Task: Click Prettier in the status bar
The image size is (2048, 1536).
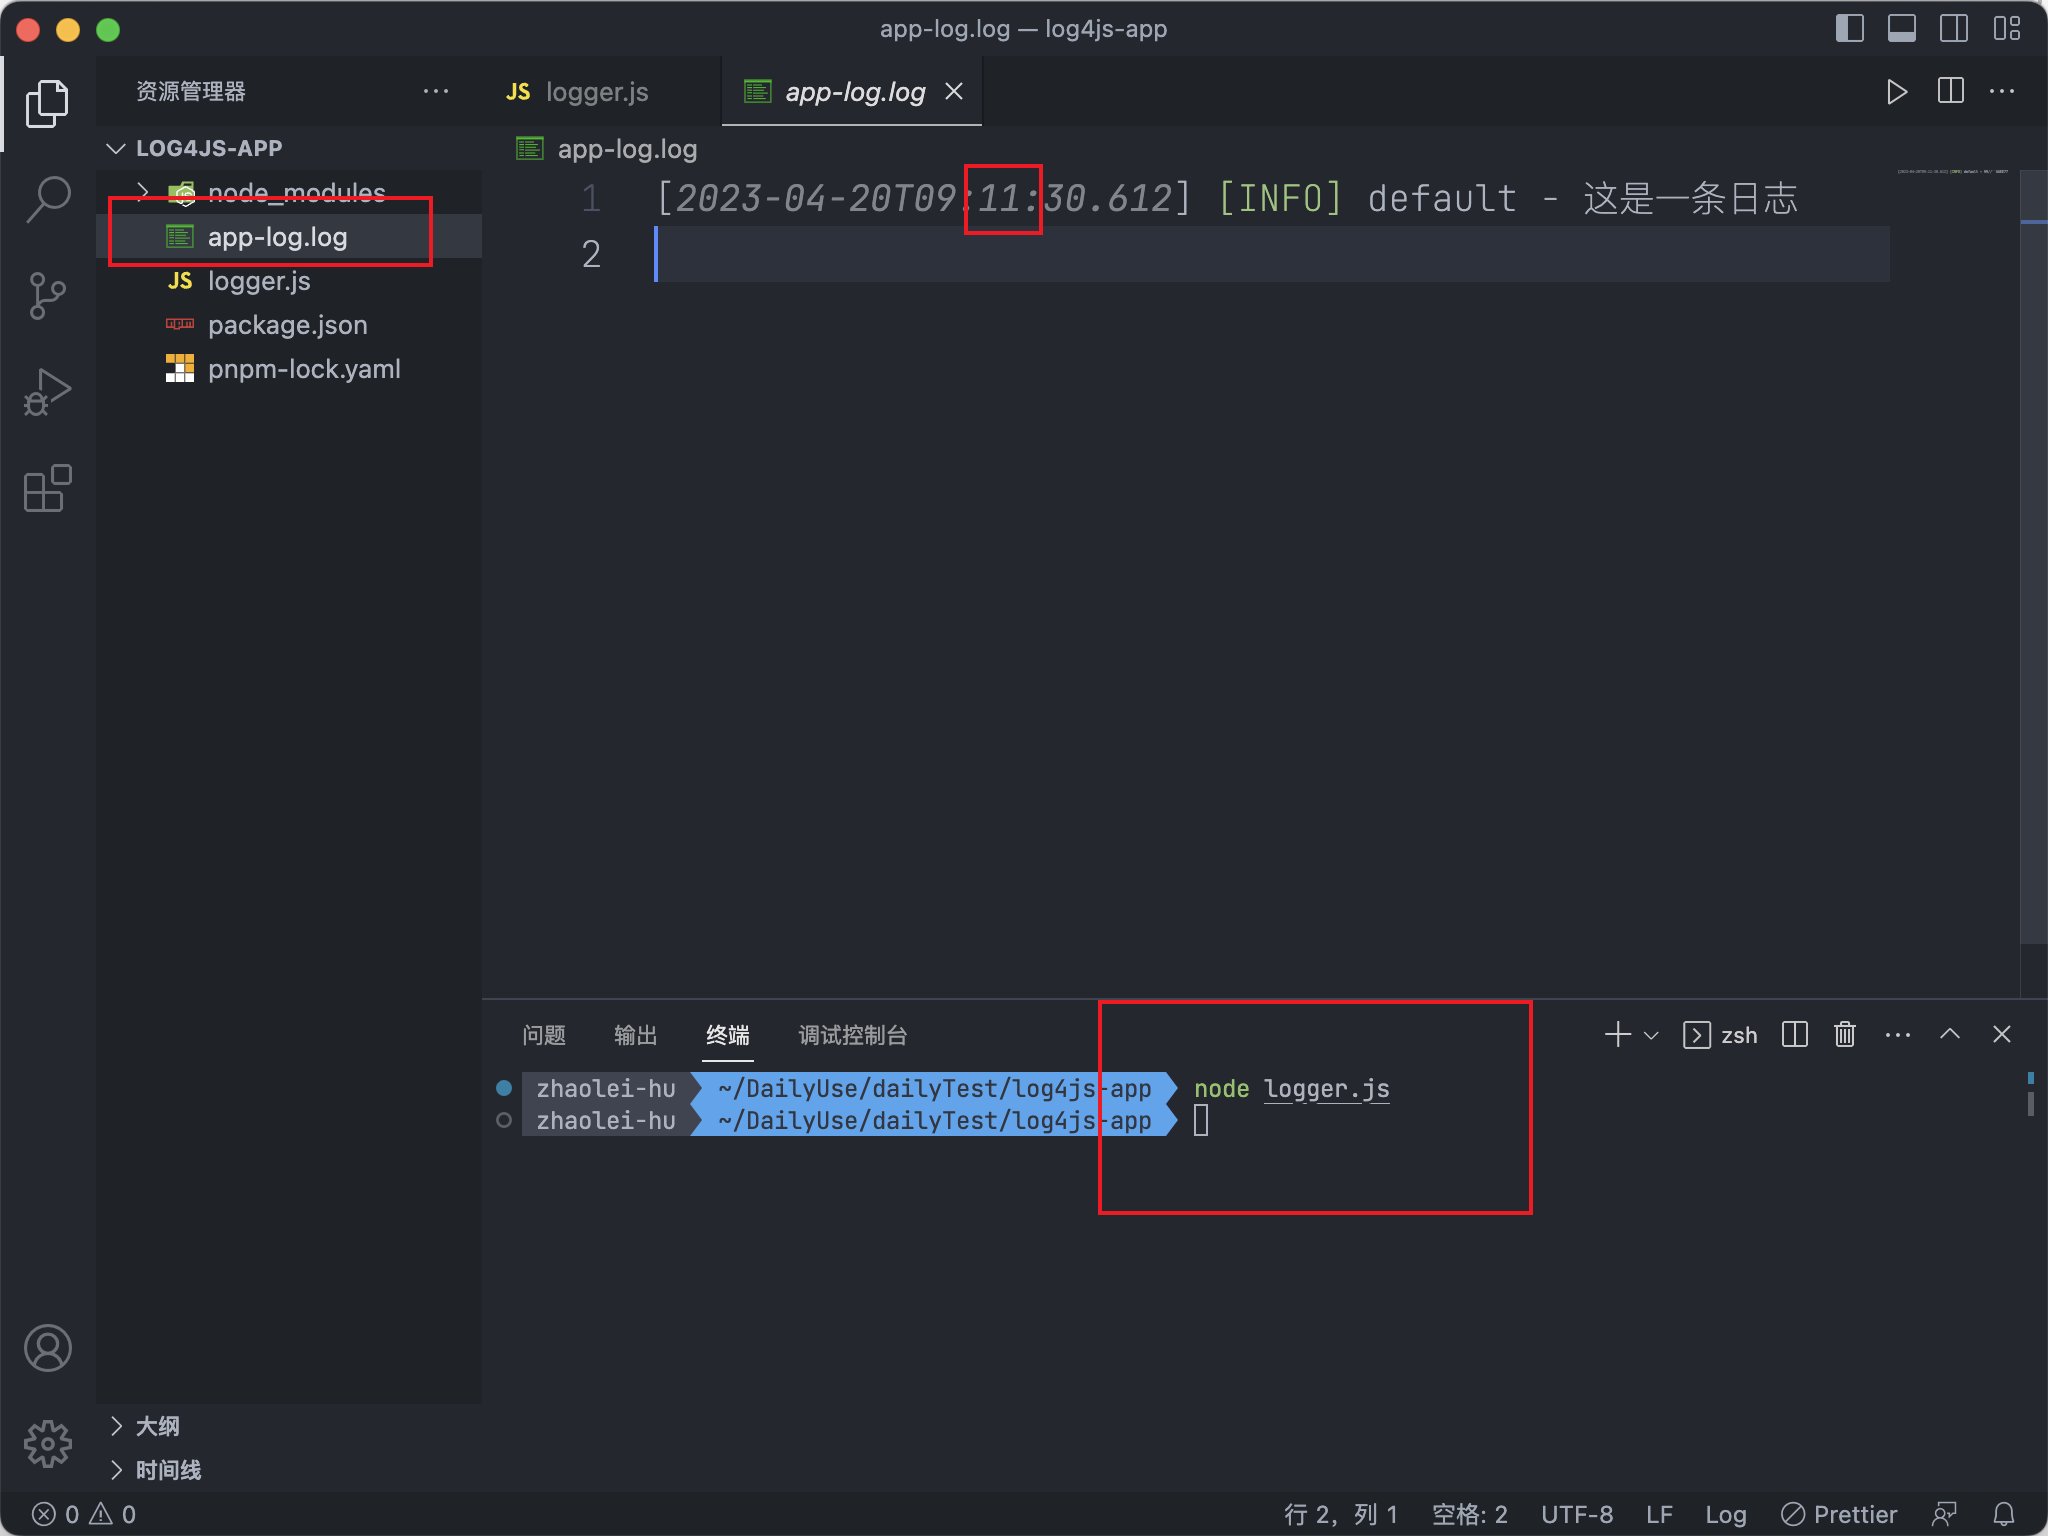Action: pos(1840,1514)
